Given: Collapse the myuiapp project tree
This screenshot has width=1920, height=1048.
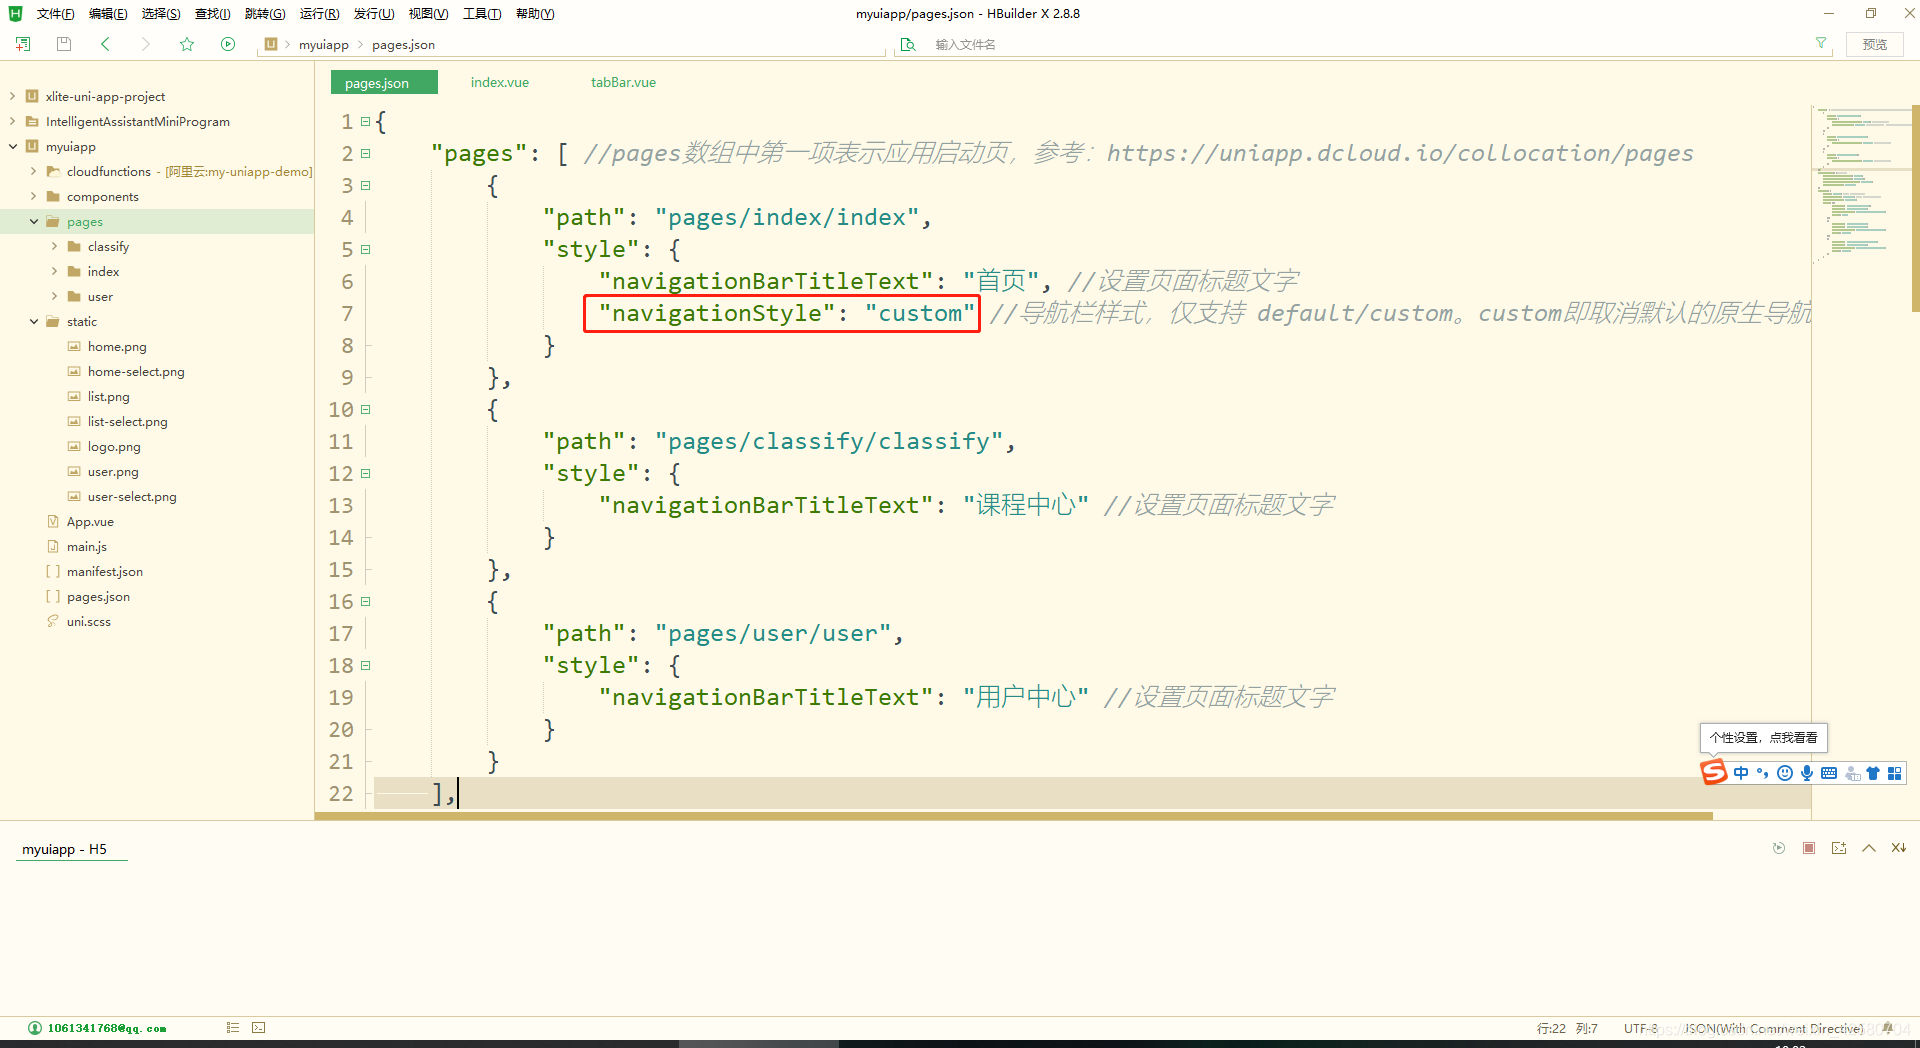Looking at the screenshot, I should click(x=13, y=146).
